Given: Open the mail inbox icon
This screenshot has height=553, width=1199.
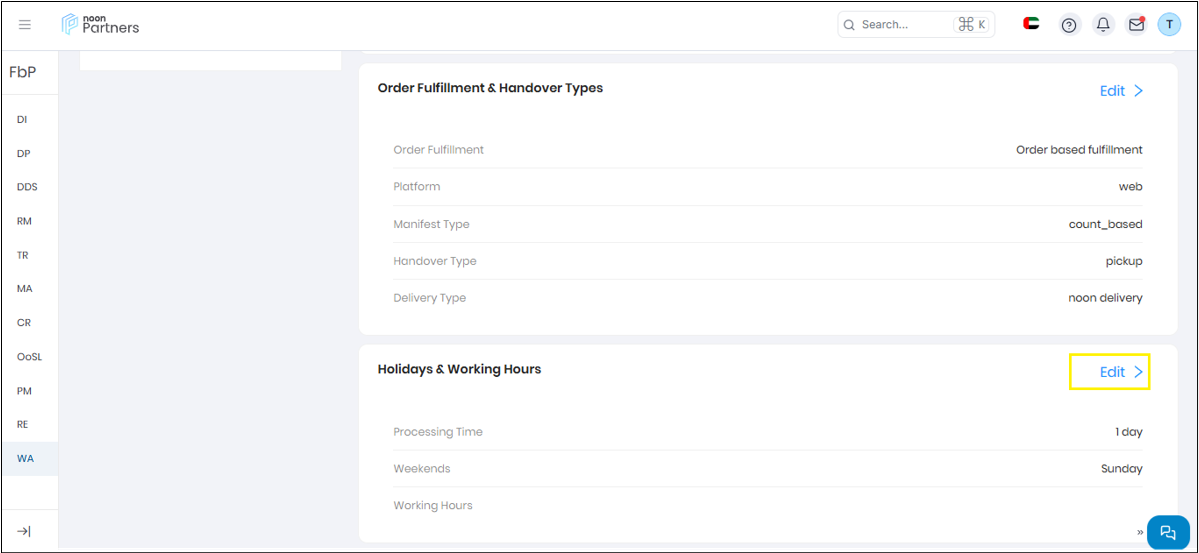Looking at the screenshot, I should coord(1136,25).
